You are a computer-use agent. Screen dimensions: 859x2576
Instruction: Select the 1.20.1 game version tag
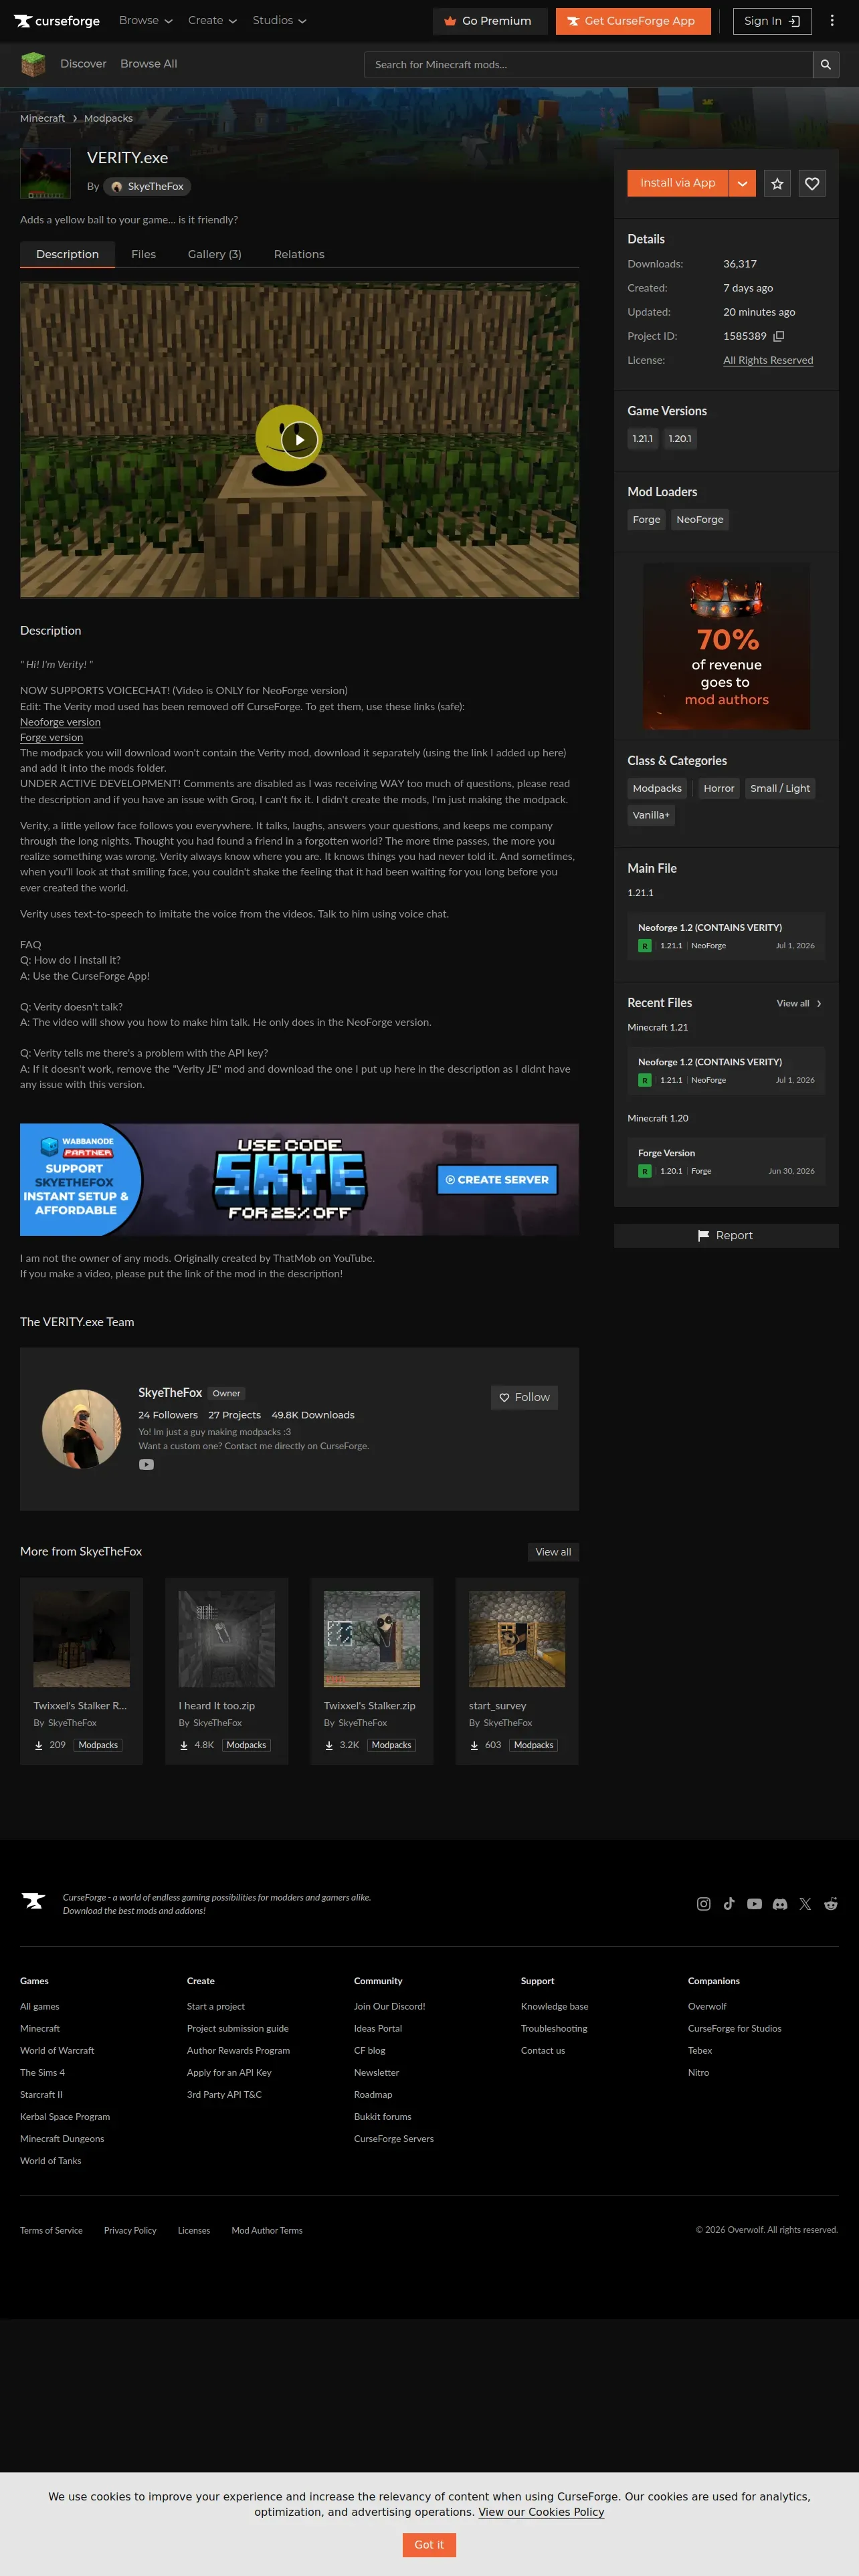(x=680, y=439)
